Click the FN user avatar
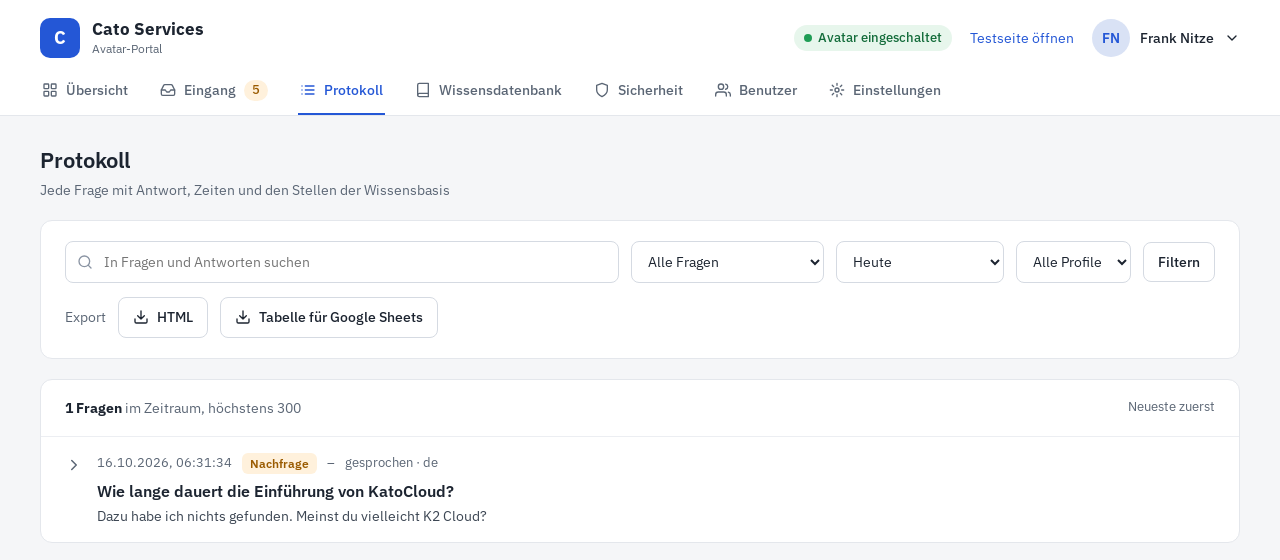 coord(1111,38)
